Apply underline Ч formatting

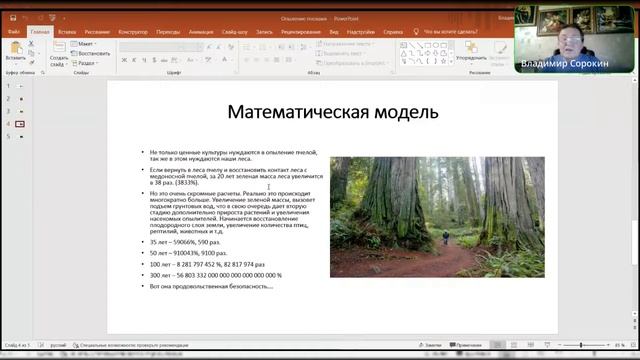[144, 60]
